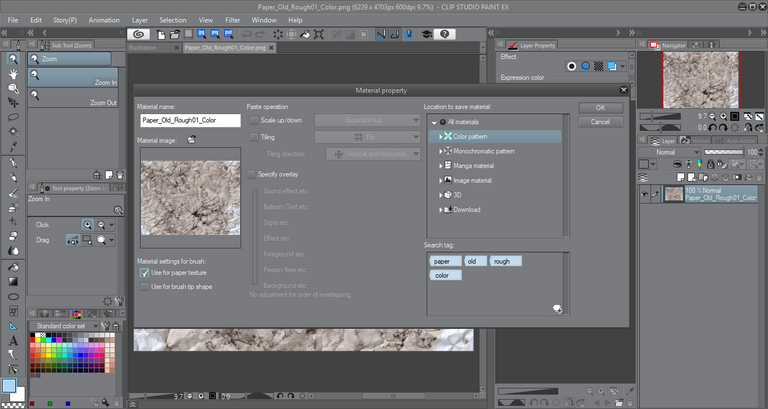Click the graduation cap tutorial icon
Image resolution: width=768 pixels, height=409 pixels.
click(427, 34)
